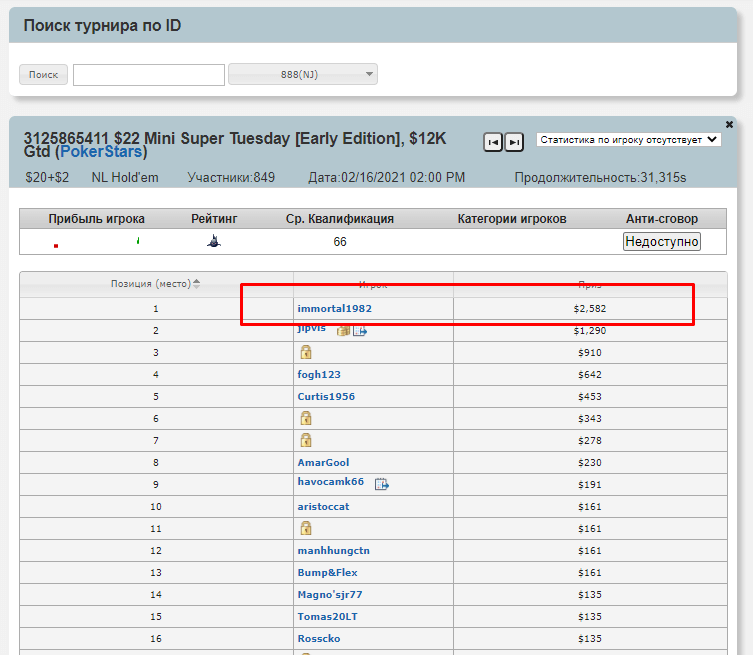Click the lock icon at position 7
Viewport: 753px width, 655px height.
tap(306, 440)
